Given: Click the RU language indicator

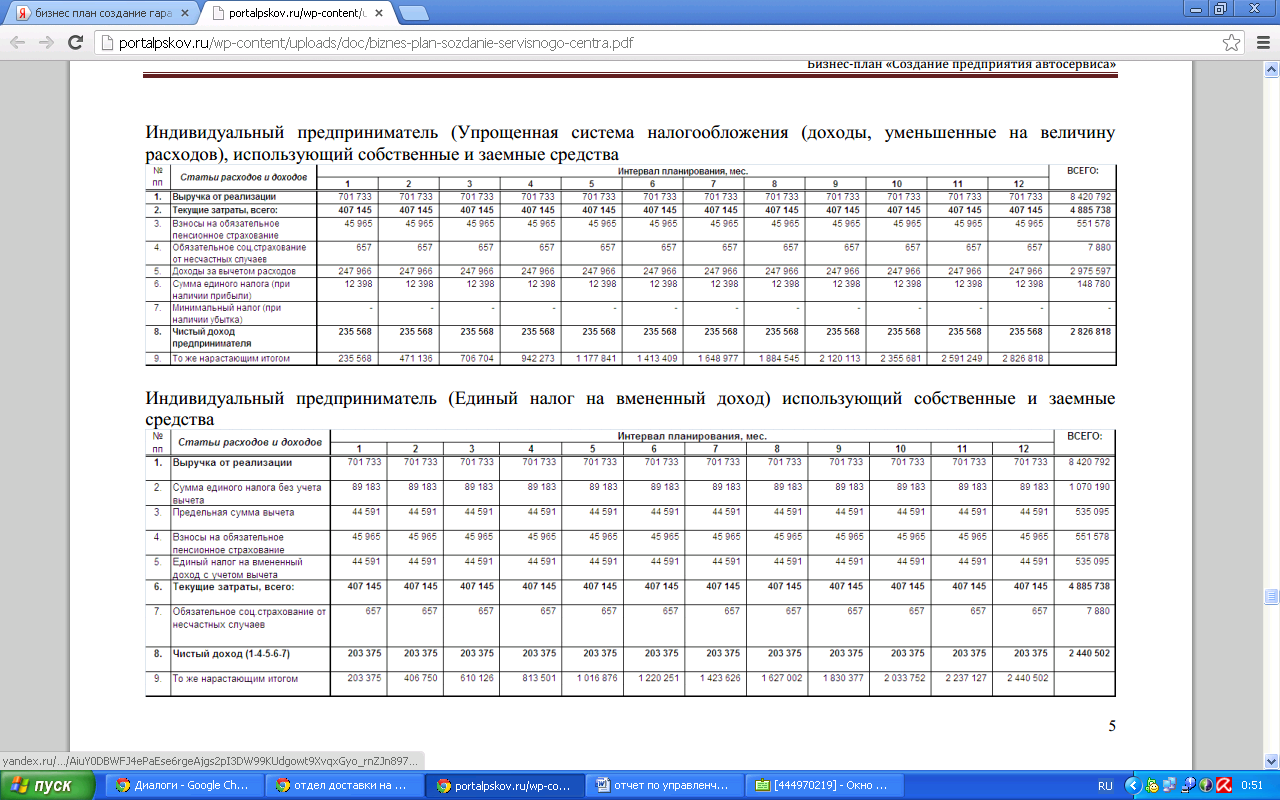Looking at the screenshot, I should (1105, 786).
